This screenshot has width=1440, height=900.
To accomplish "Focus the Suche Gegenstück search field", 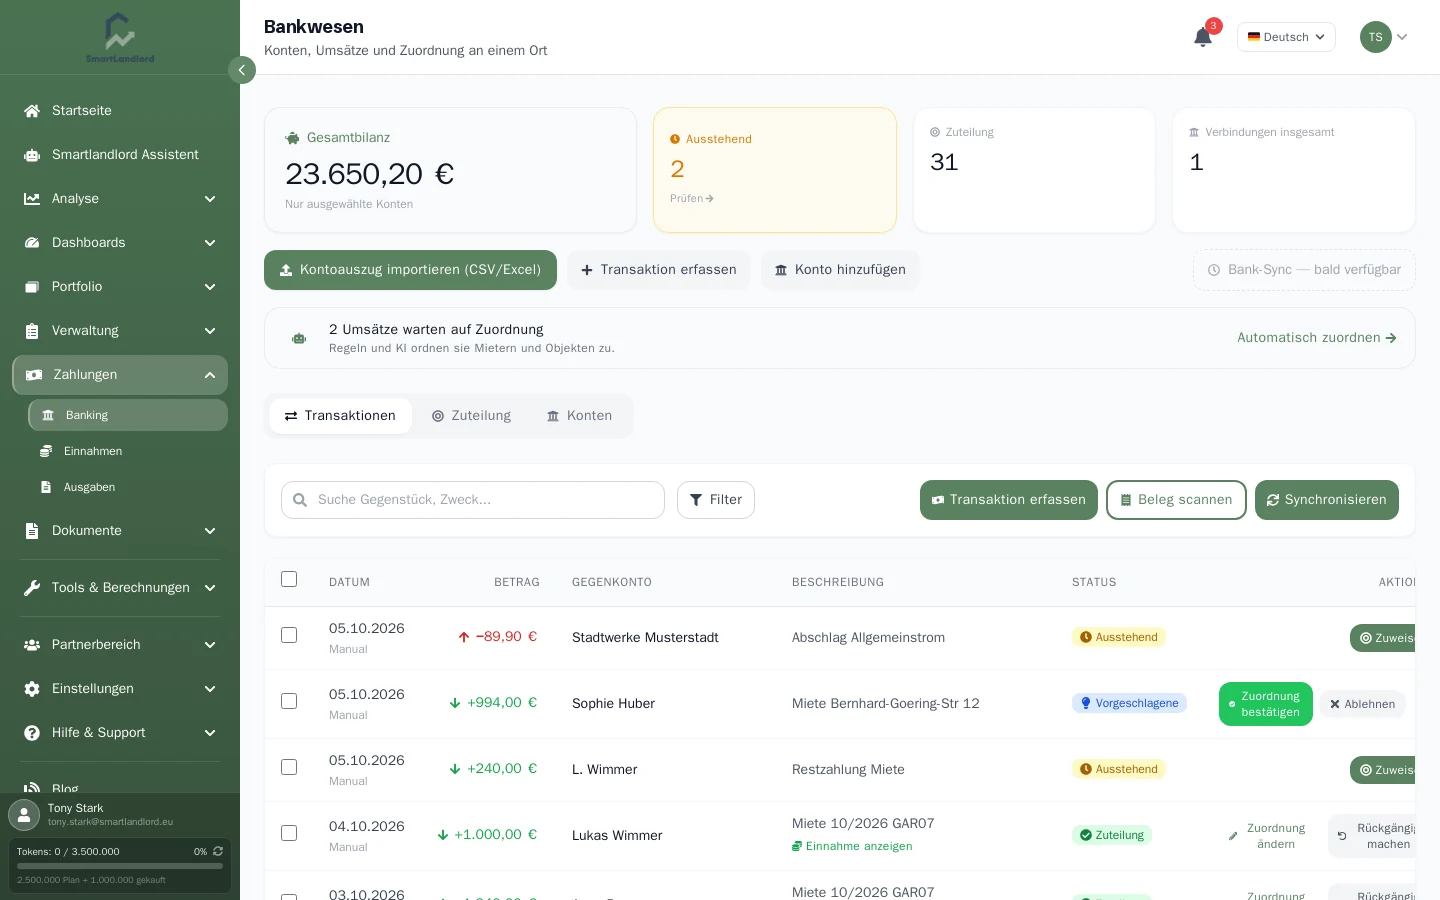I will click(x=473, y=500).
